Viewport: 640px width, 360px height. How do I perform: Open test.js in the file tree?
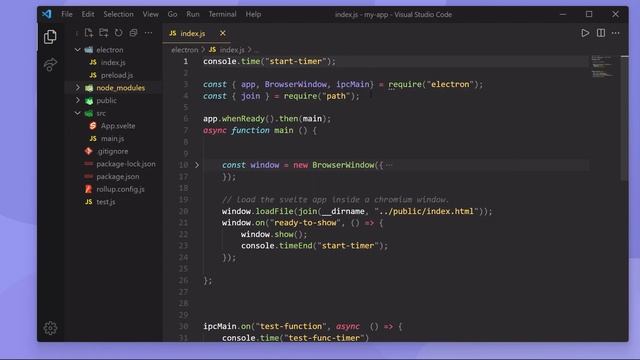click(106, 202)
